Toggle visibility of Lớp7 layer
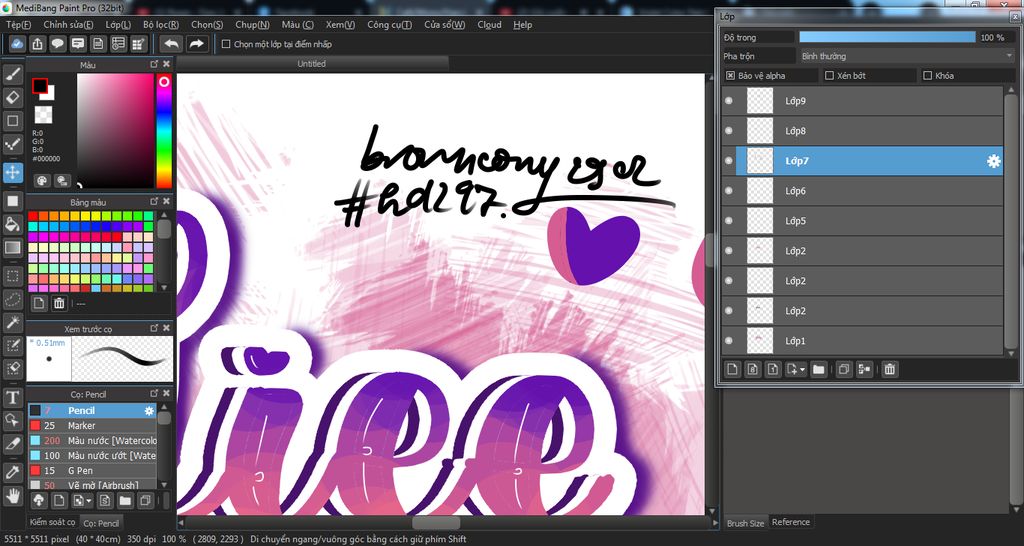Image resolution: width=1024 pixels, height=546 pixels. pos(729,161)
